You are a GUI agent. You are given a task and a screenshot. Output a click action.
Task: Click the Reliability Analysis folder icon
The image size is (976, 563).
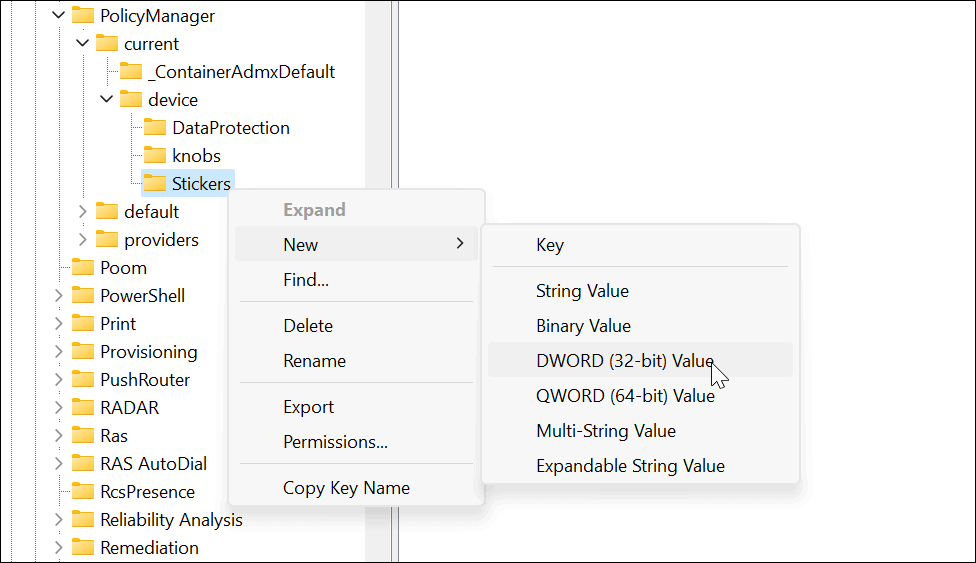point(82,519)
